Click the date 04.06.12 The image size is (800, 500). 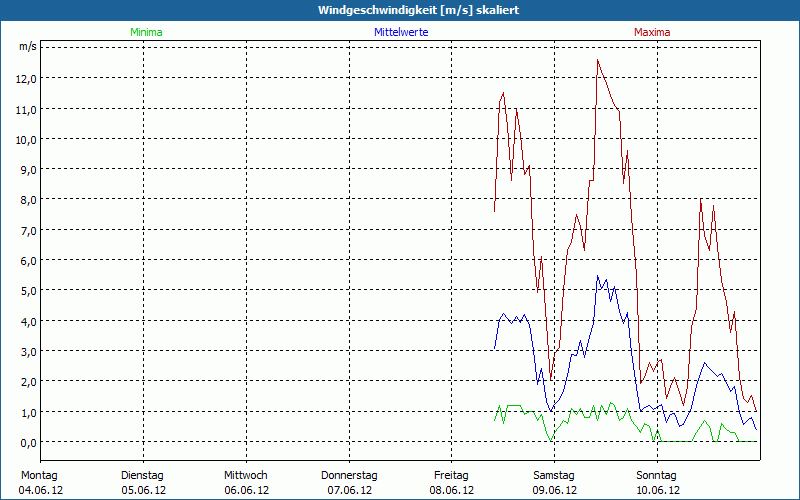(x=41, y=490)
